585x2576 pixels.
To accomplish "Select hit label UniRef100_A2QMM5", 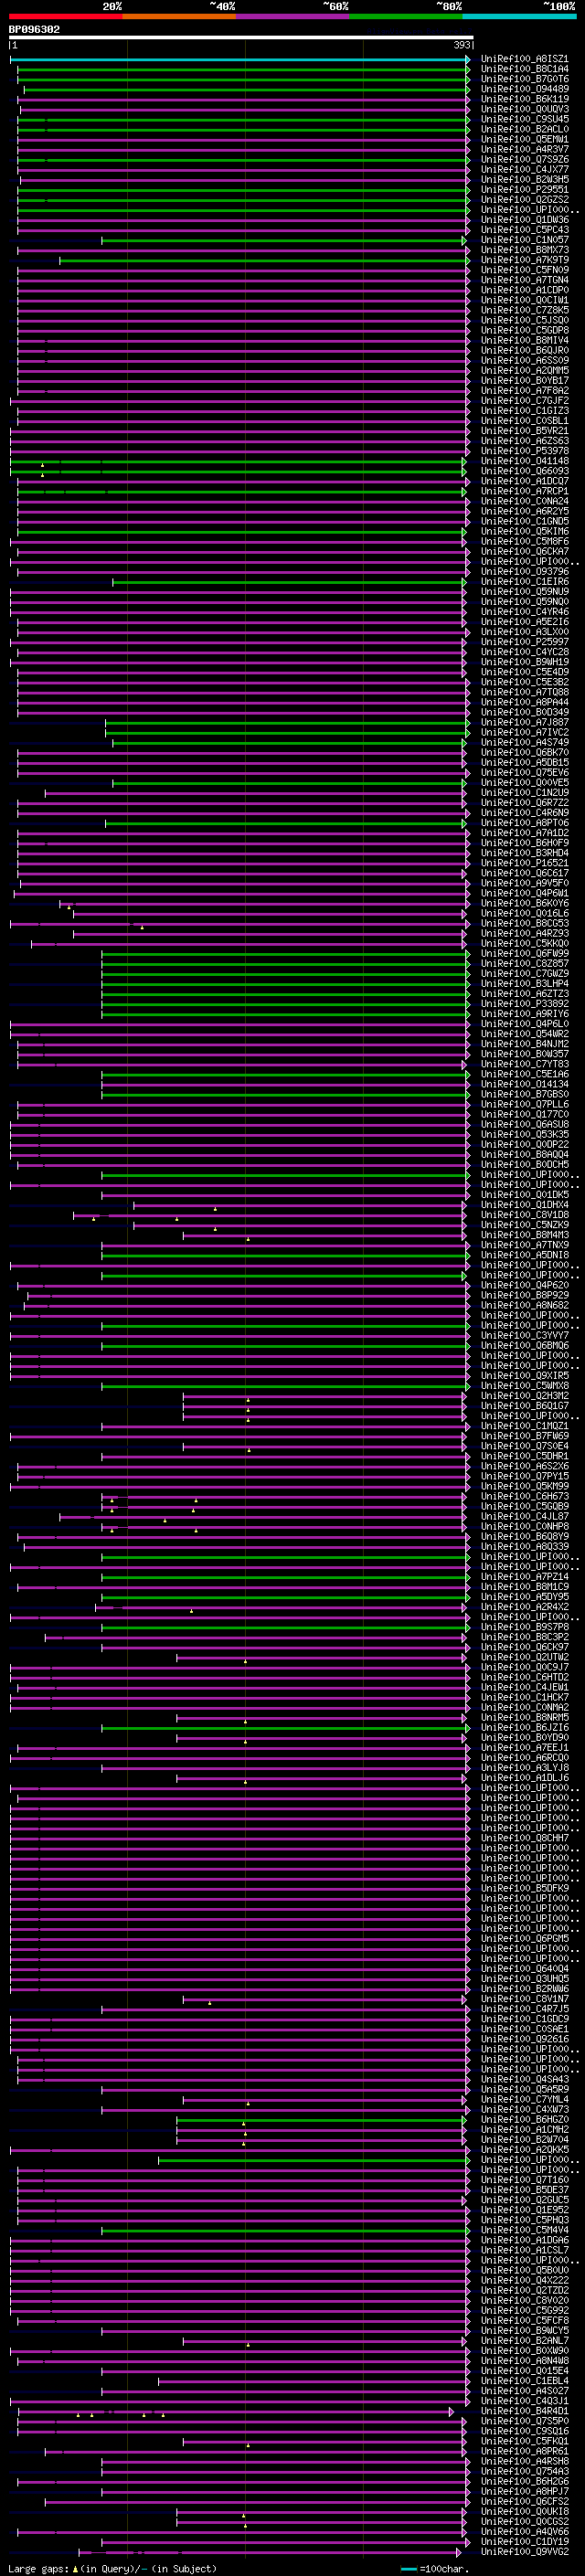I will [x=525, y=371].
